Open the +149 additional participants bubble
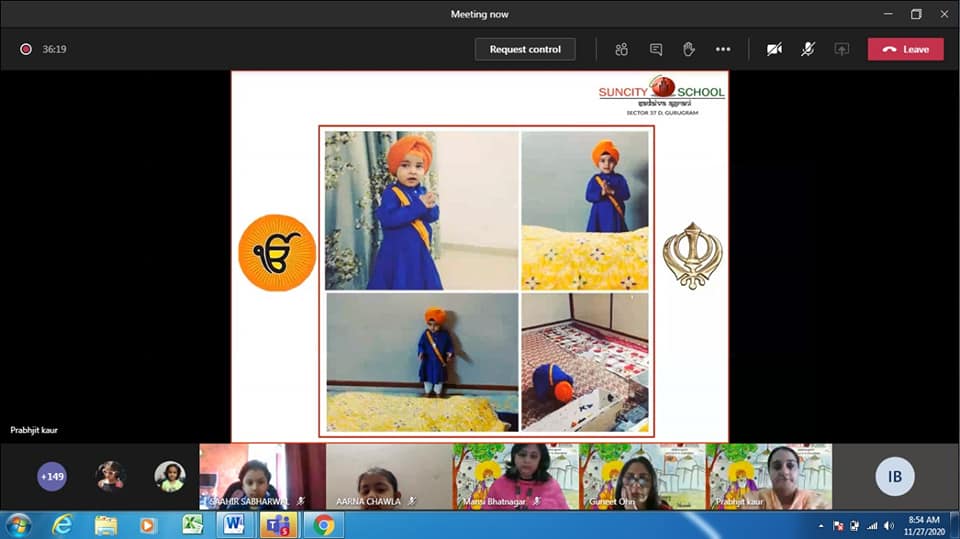This screenshot has height=539, width=960. click(x=52, y=477)
